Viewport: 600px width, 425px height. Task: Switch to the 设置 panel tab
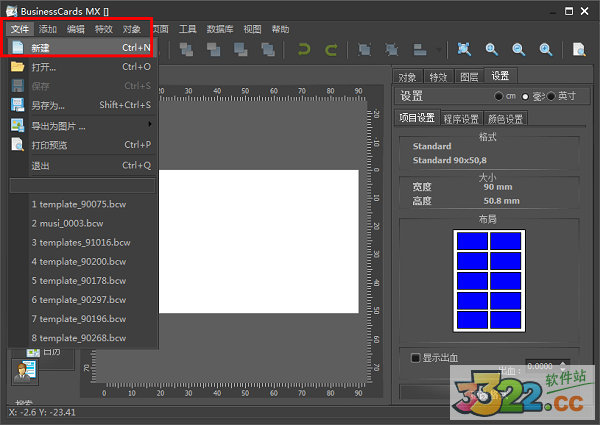coord(500,76)
